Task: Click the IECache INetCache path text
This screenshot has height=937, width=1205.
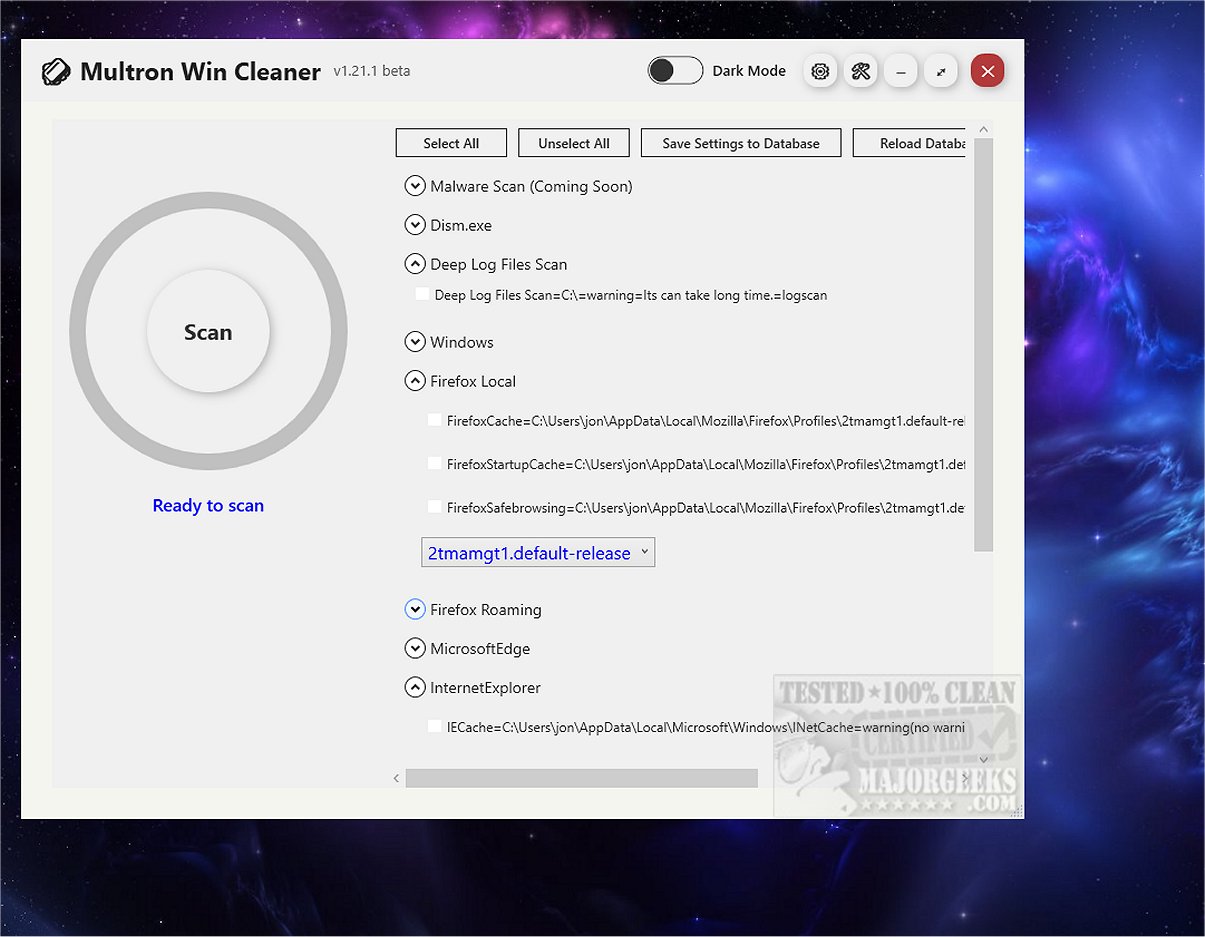Action: [706, 727]
